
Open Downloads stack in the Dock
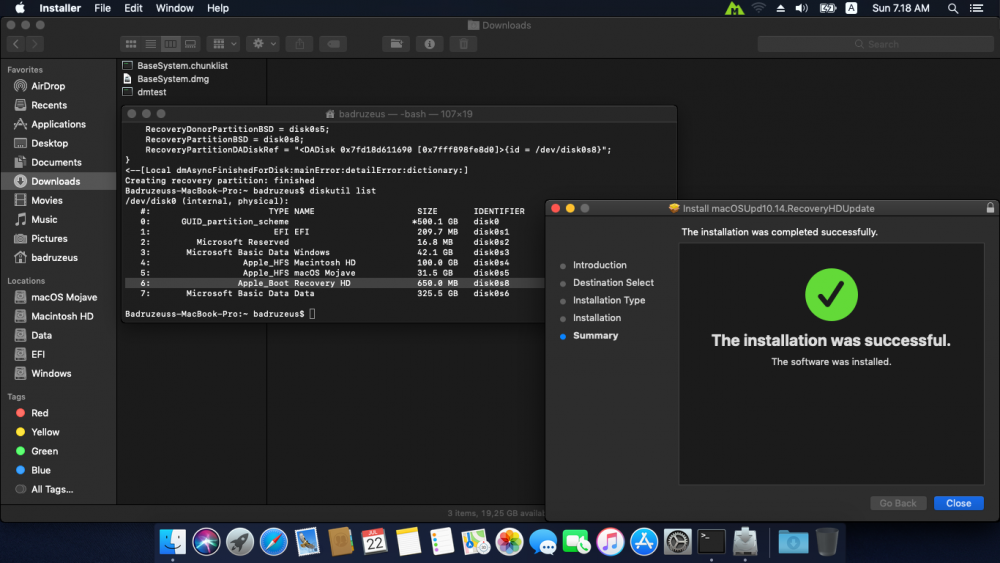[793, 542]
